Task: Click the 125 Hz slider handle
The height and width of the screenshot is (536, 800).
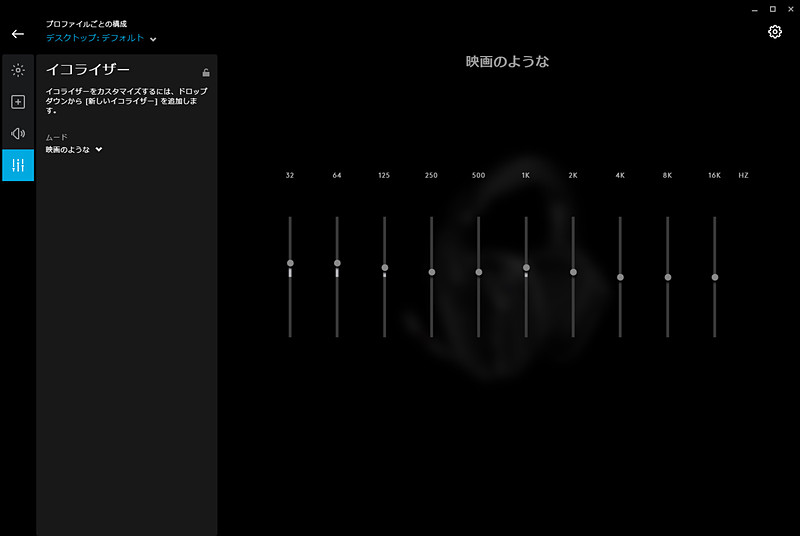Action: coord(385,268)
